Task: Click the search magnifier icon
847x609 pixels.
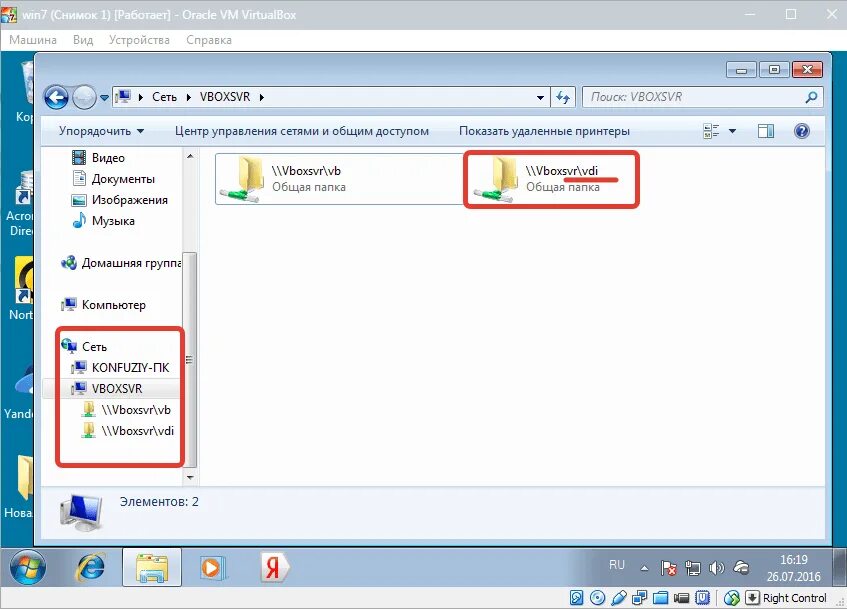Action: click(x=811, y=97)
